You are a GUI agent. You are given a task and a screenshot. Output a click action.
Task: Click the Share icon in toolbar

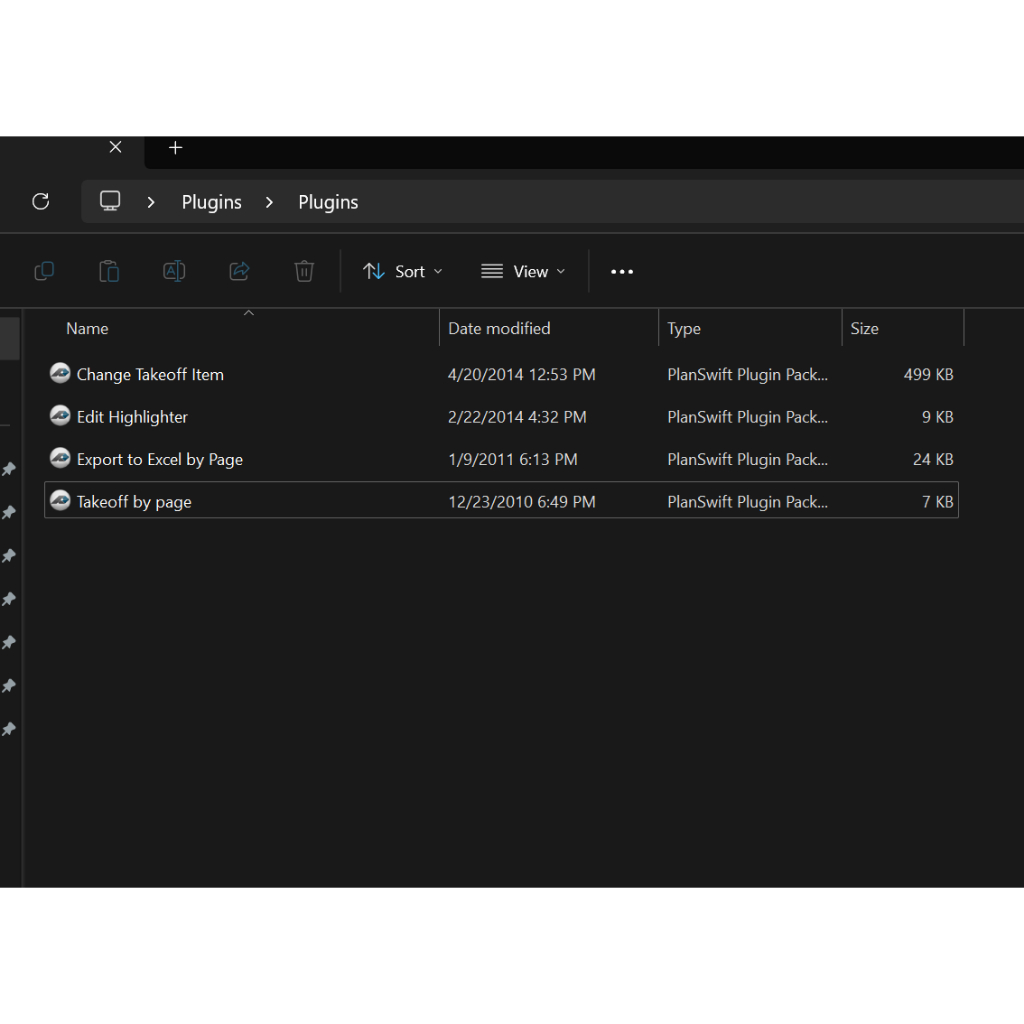click(x=239, y=271)
